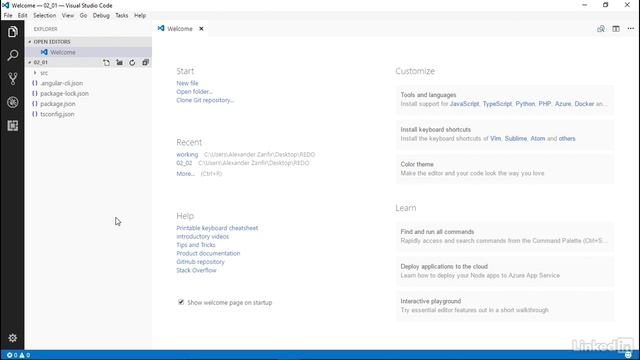Open editor More Actions ellipsis
This screenshot has height=360, width=640.
click(631, 29)
